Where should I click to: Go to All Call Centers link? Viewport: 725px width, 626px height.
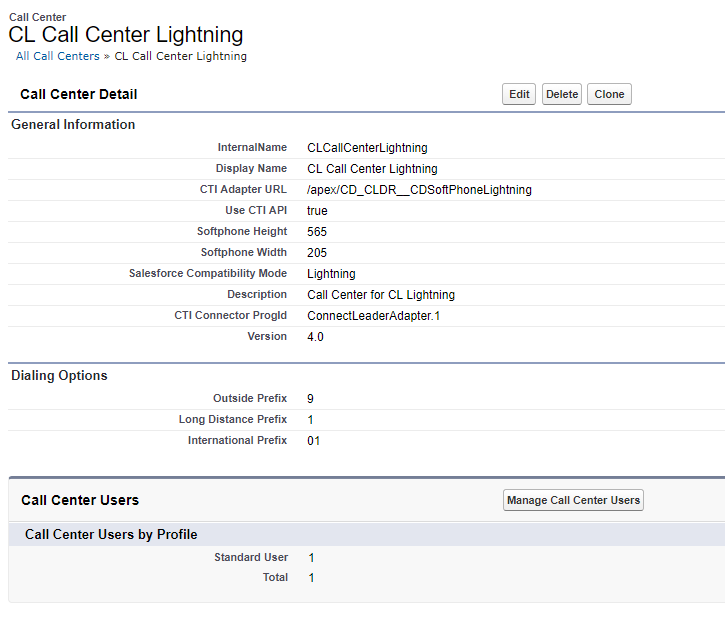point(58,56)
